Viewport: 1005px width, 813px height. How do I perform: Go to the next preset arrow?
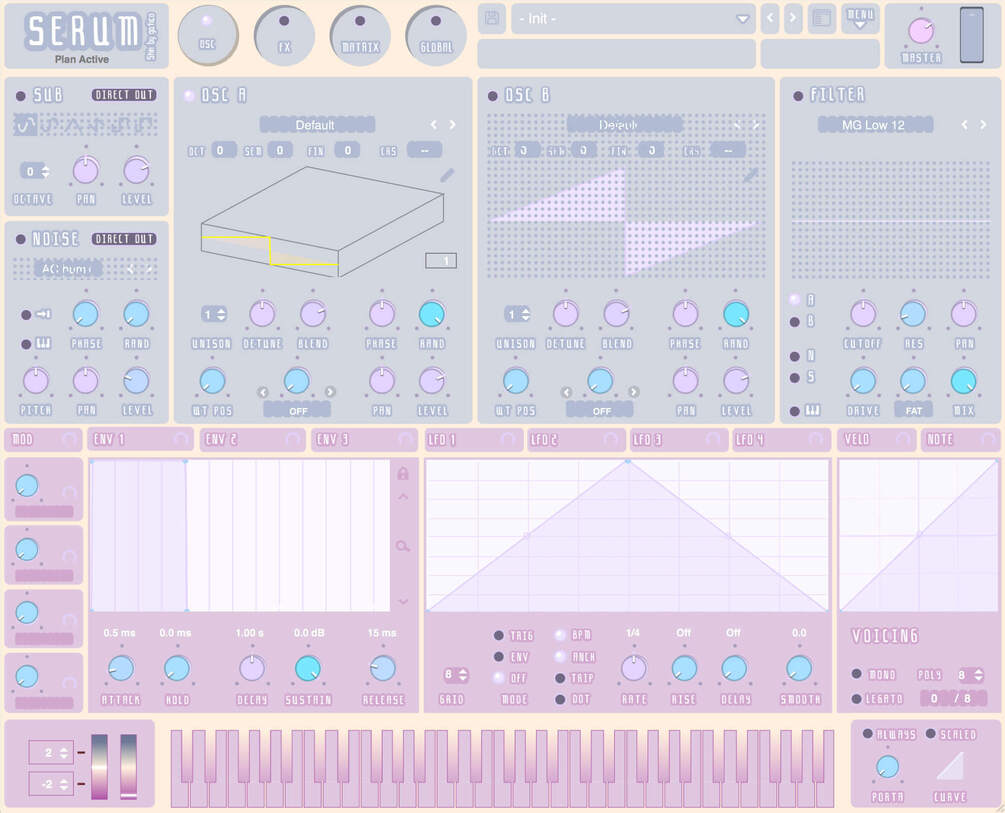pyautogui.click(x=793, y=18)
